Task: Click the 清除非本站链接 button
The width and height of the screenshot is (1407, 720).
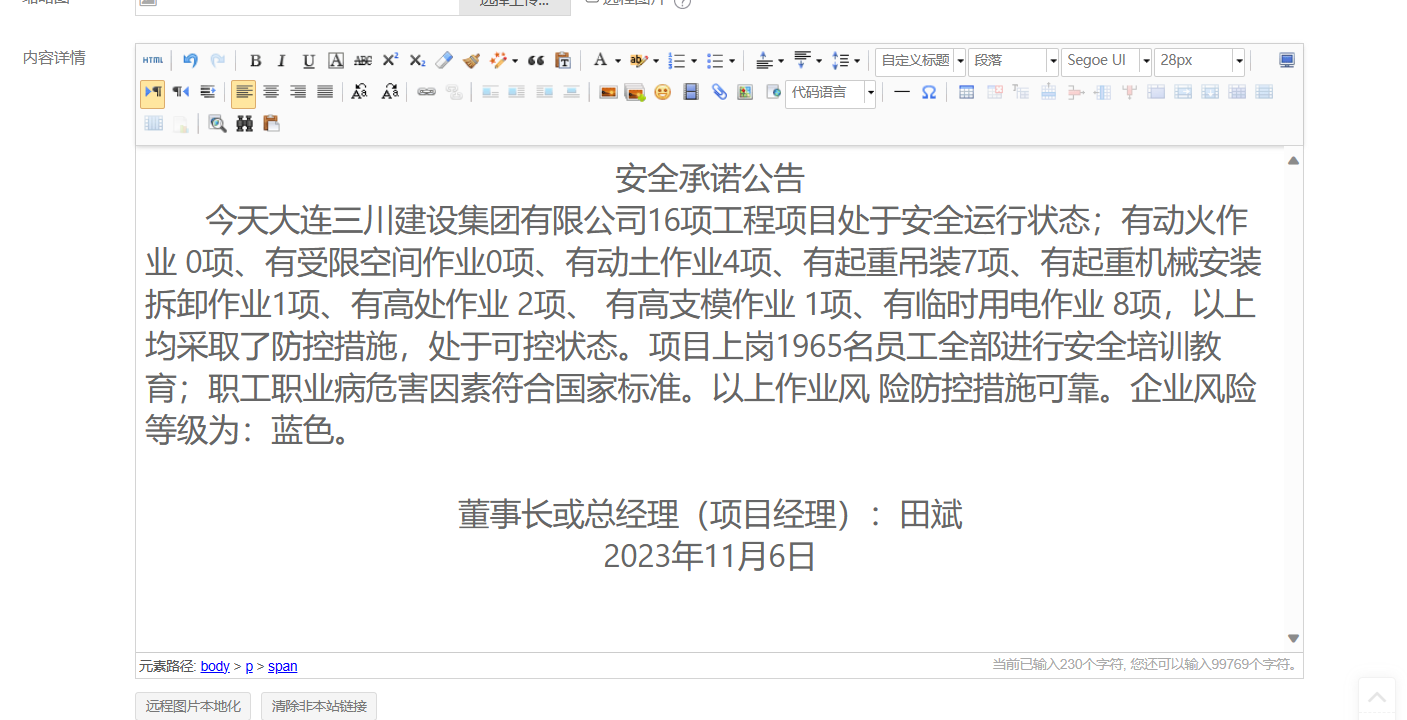Action: (319, 706)
